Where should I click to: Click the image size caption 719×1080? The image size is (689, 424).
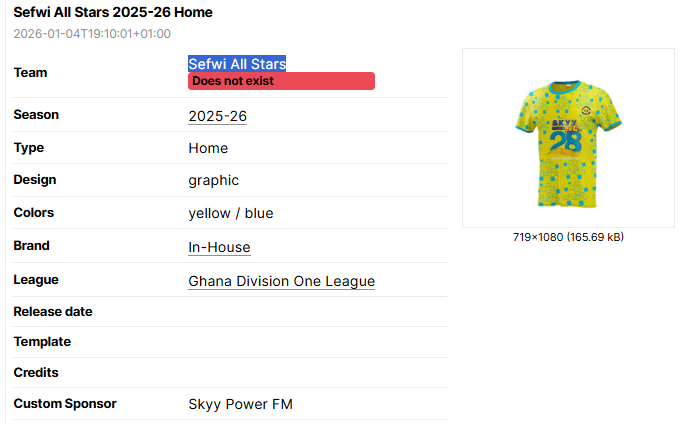tap(568, 237)
